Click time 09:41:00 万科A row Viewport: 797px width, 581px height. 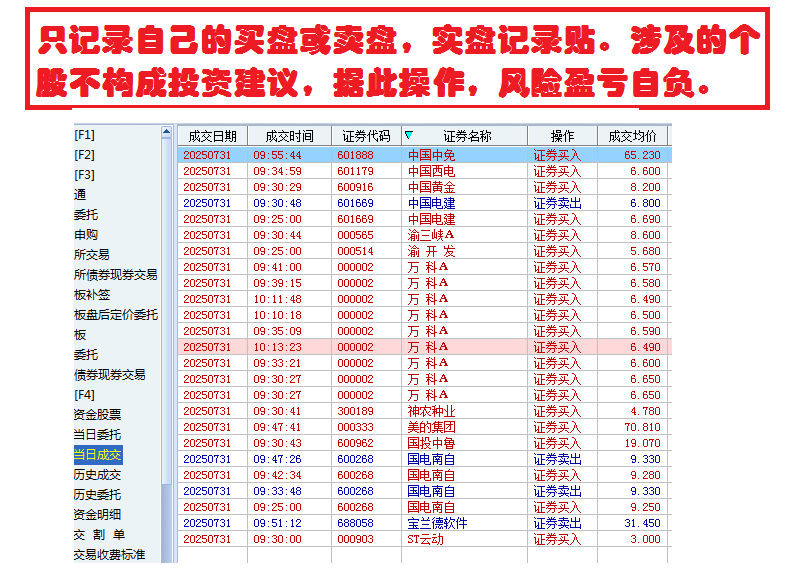pyautogui.click(x=278, y=267)
